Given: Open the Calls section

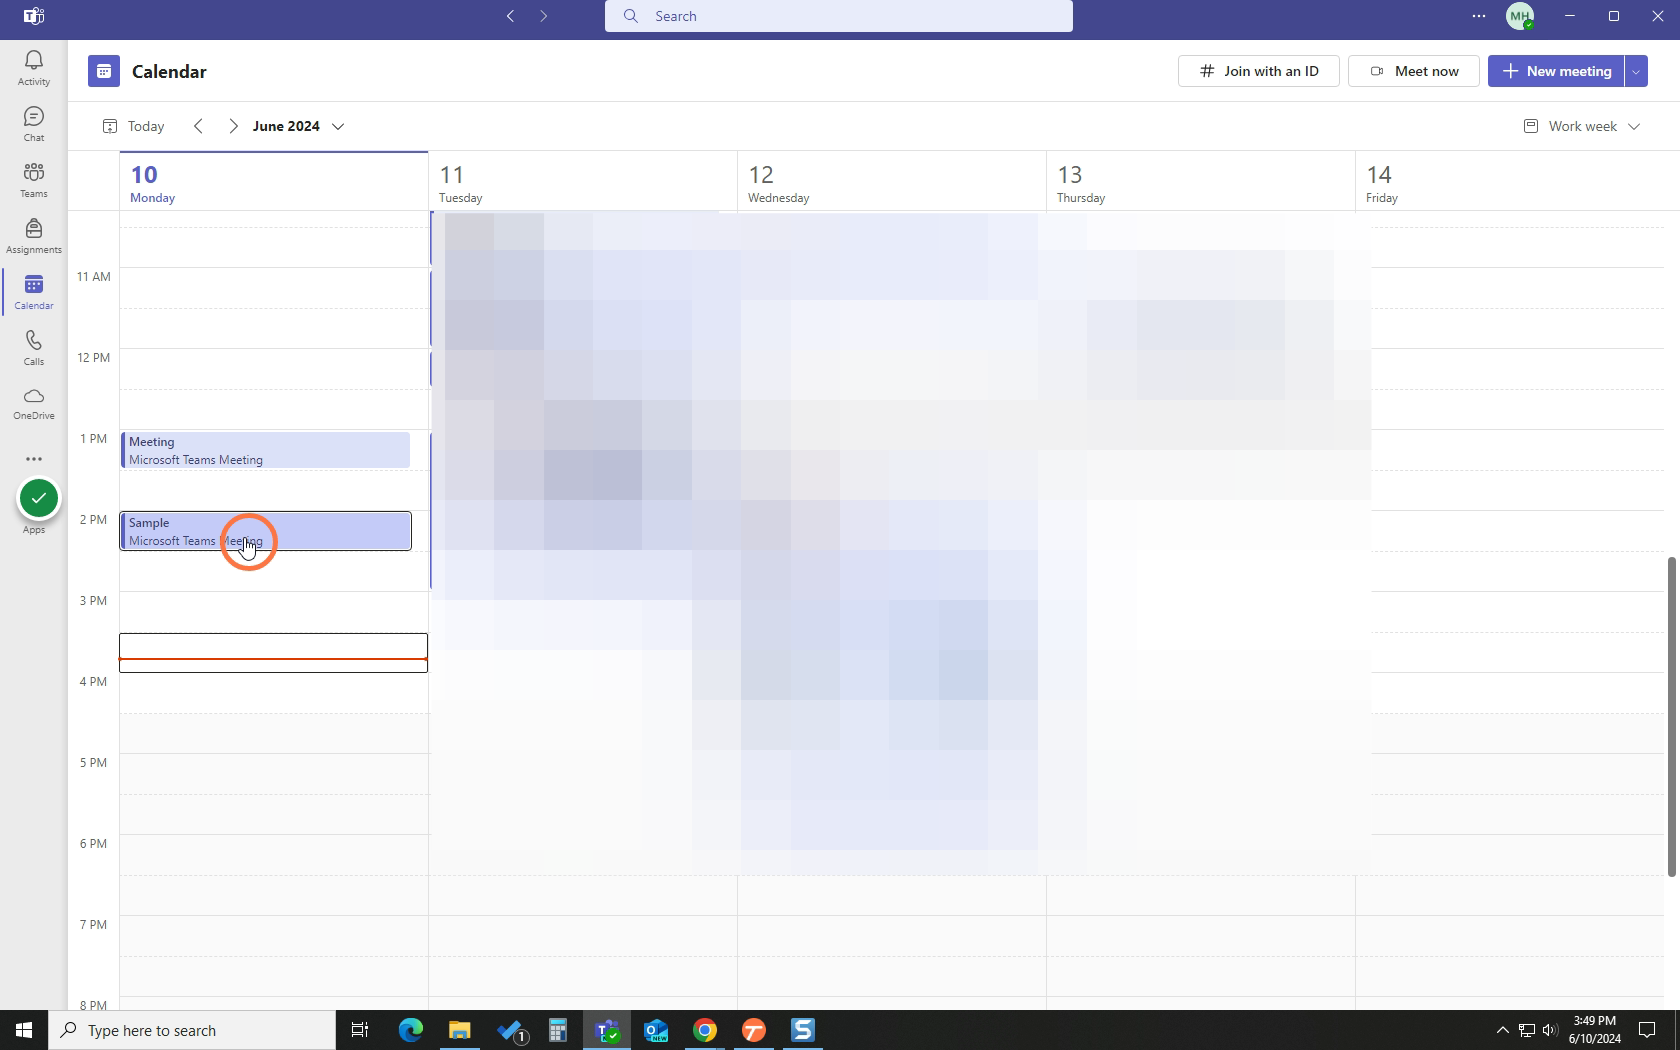Looking at the screenshot, I should 33,348.
